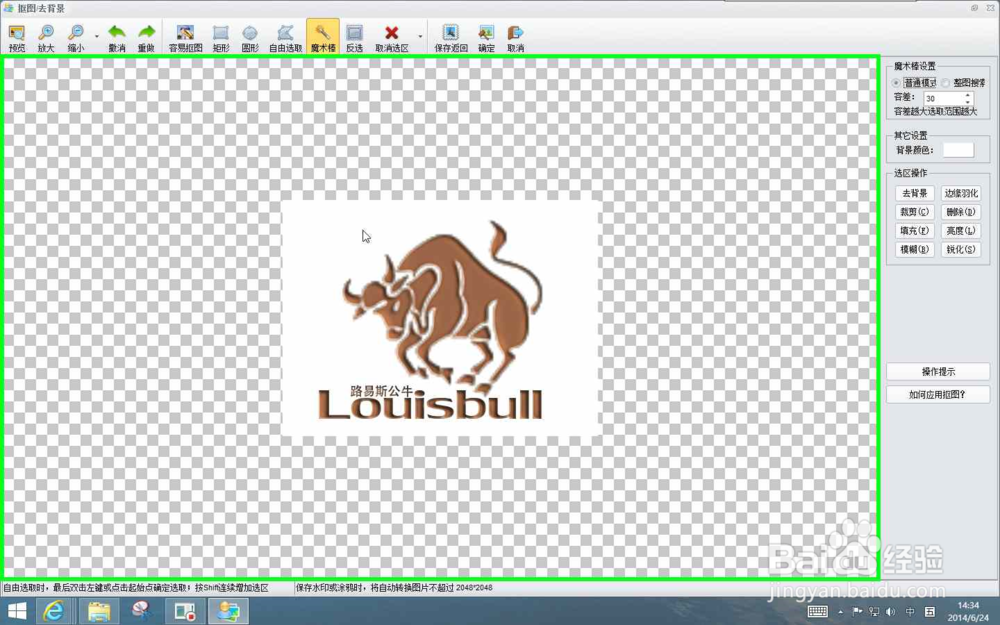Viewport: 1000px width, 625px height.
Task: Click the 容差 tolerance value field
Action: (943, 98)
